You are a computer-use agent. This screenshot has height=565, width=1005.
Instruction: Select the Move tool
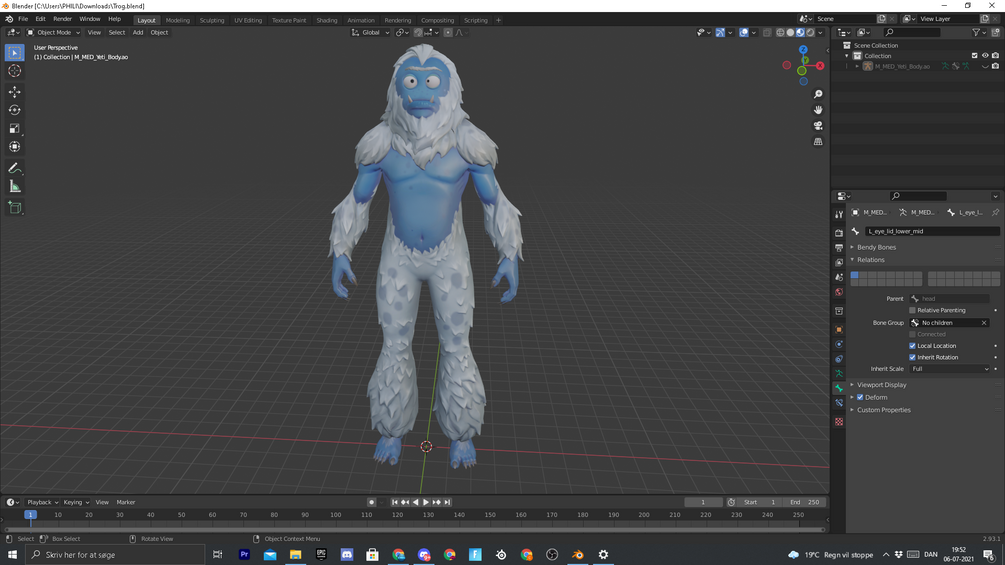(15, 92)
